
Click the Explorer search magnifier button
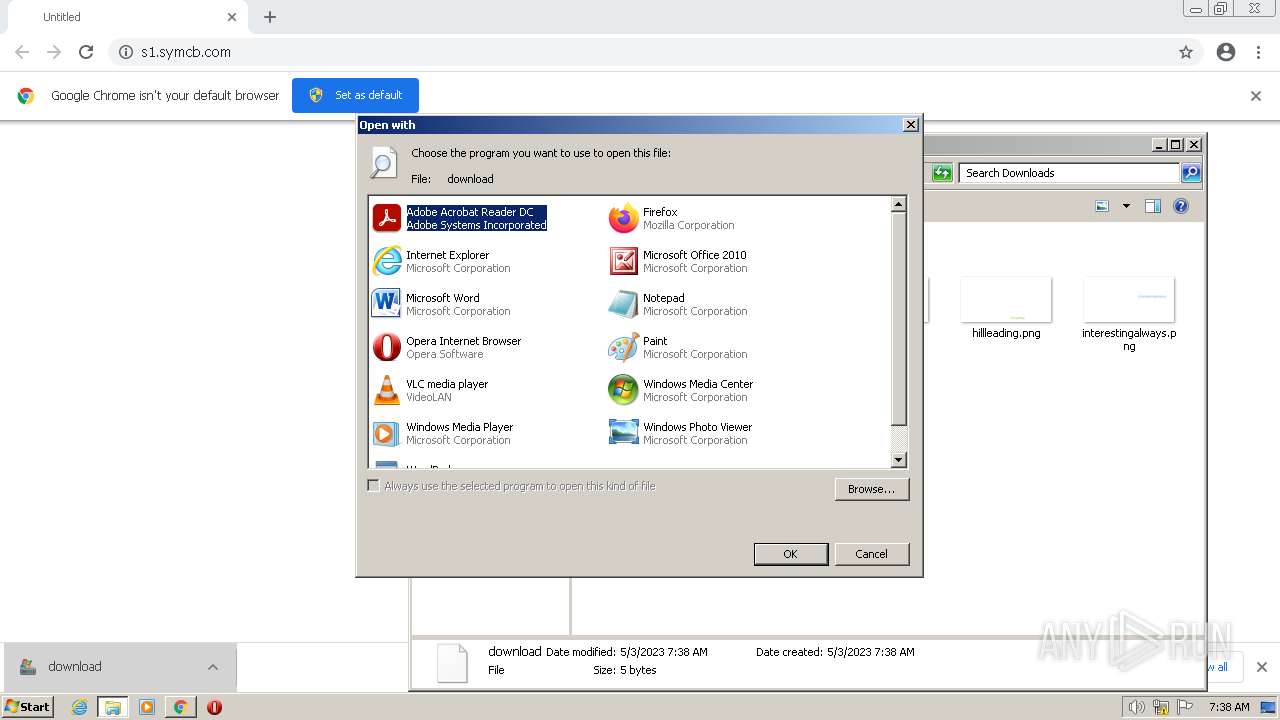1190,173
